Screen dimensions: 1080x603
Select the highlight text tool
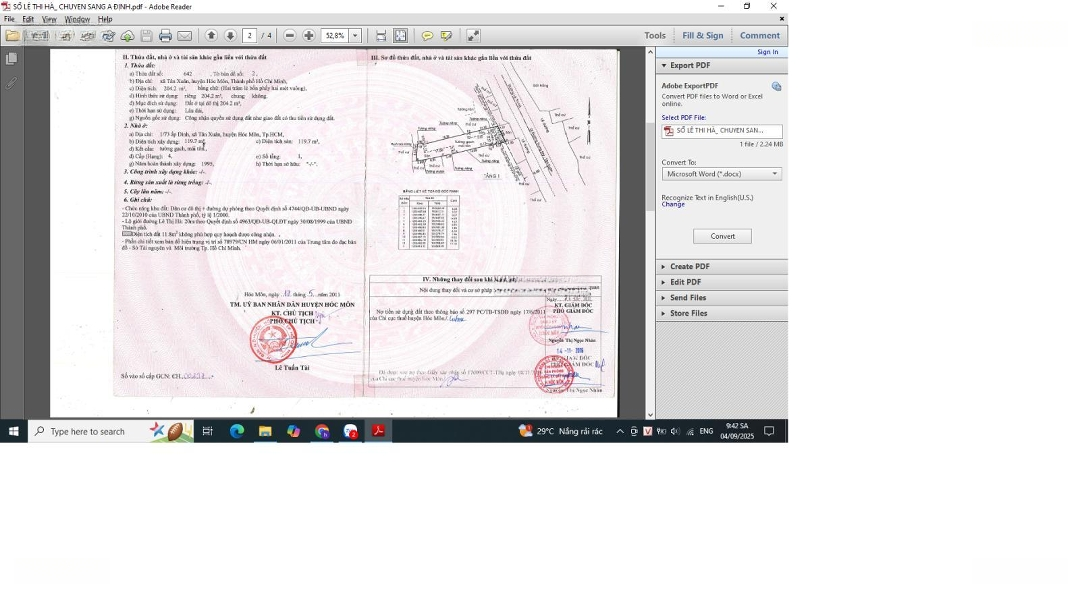pyautogui.click(x=446, y=36)
